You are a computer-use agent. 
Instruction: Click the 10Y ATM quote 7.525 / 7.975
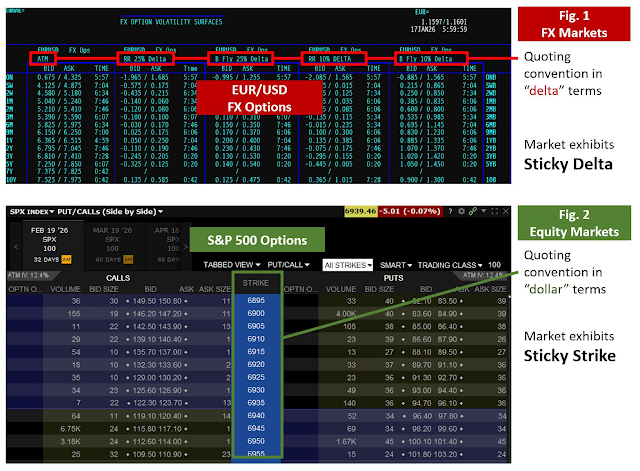(x=59, y=180)
